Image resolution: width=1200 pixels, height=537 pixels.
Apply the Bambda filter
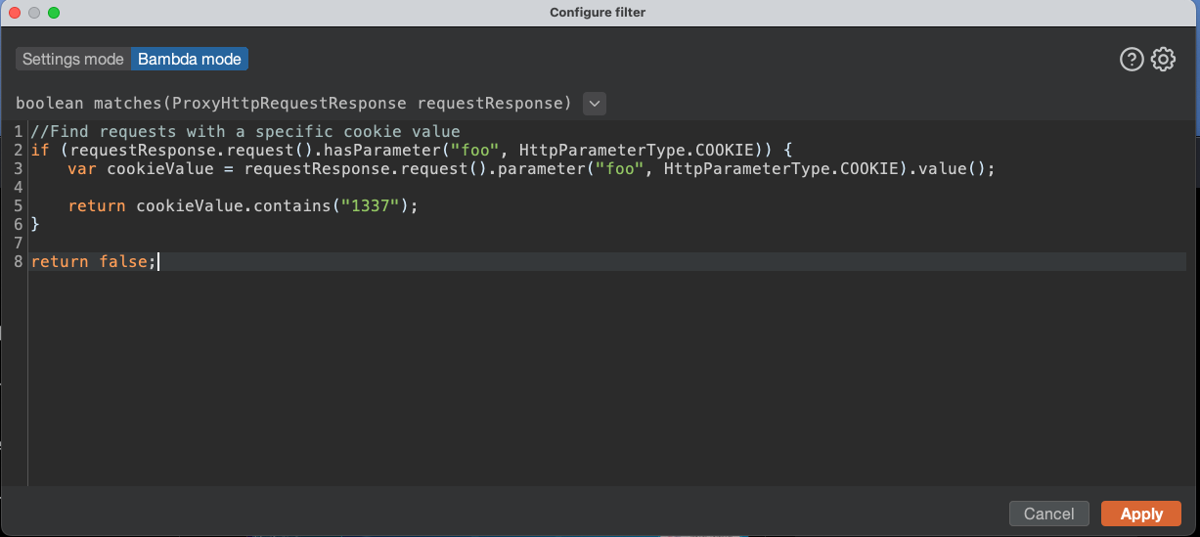(1141, 514)
